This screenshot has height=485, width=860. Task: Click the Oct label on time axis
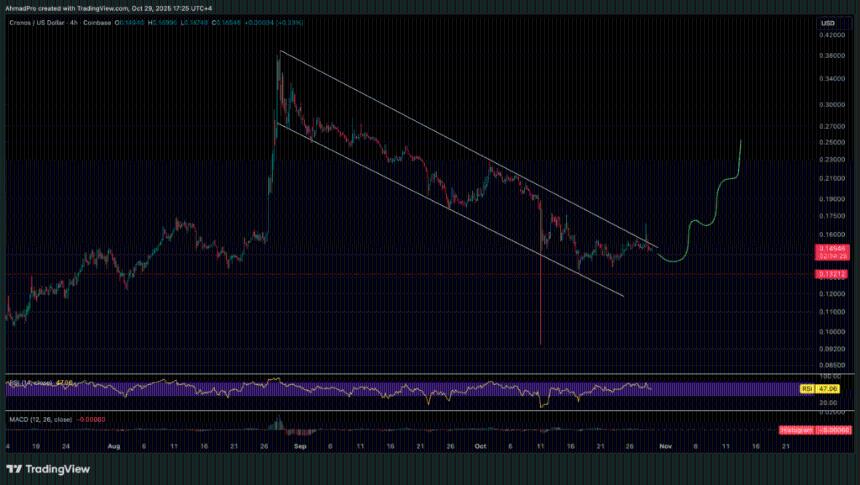point(479,446)
